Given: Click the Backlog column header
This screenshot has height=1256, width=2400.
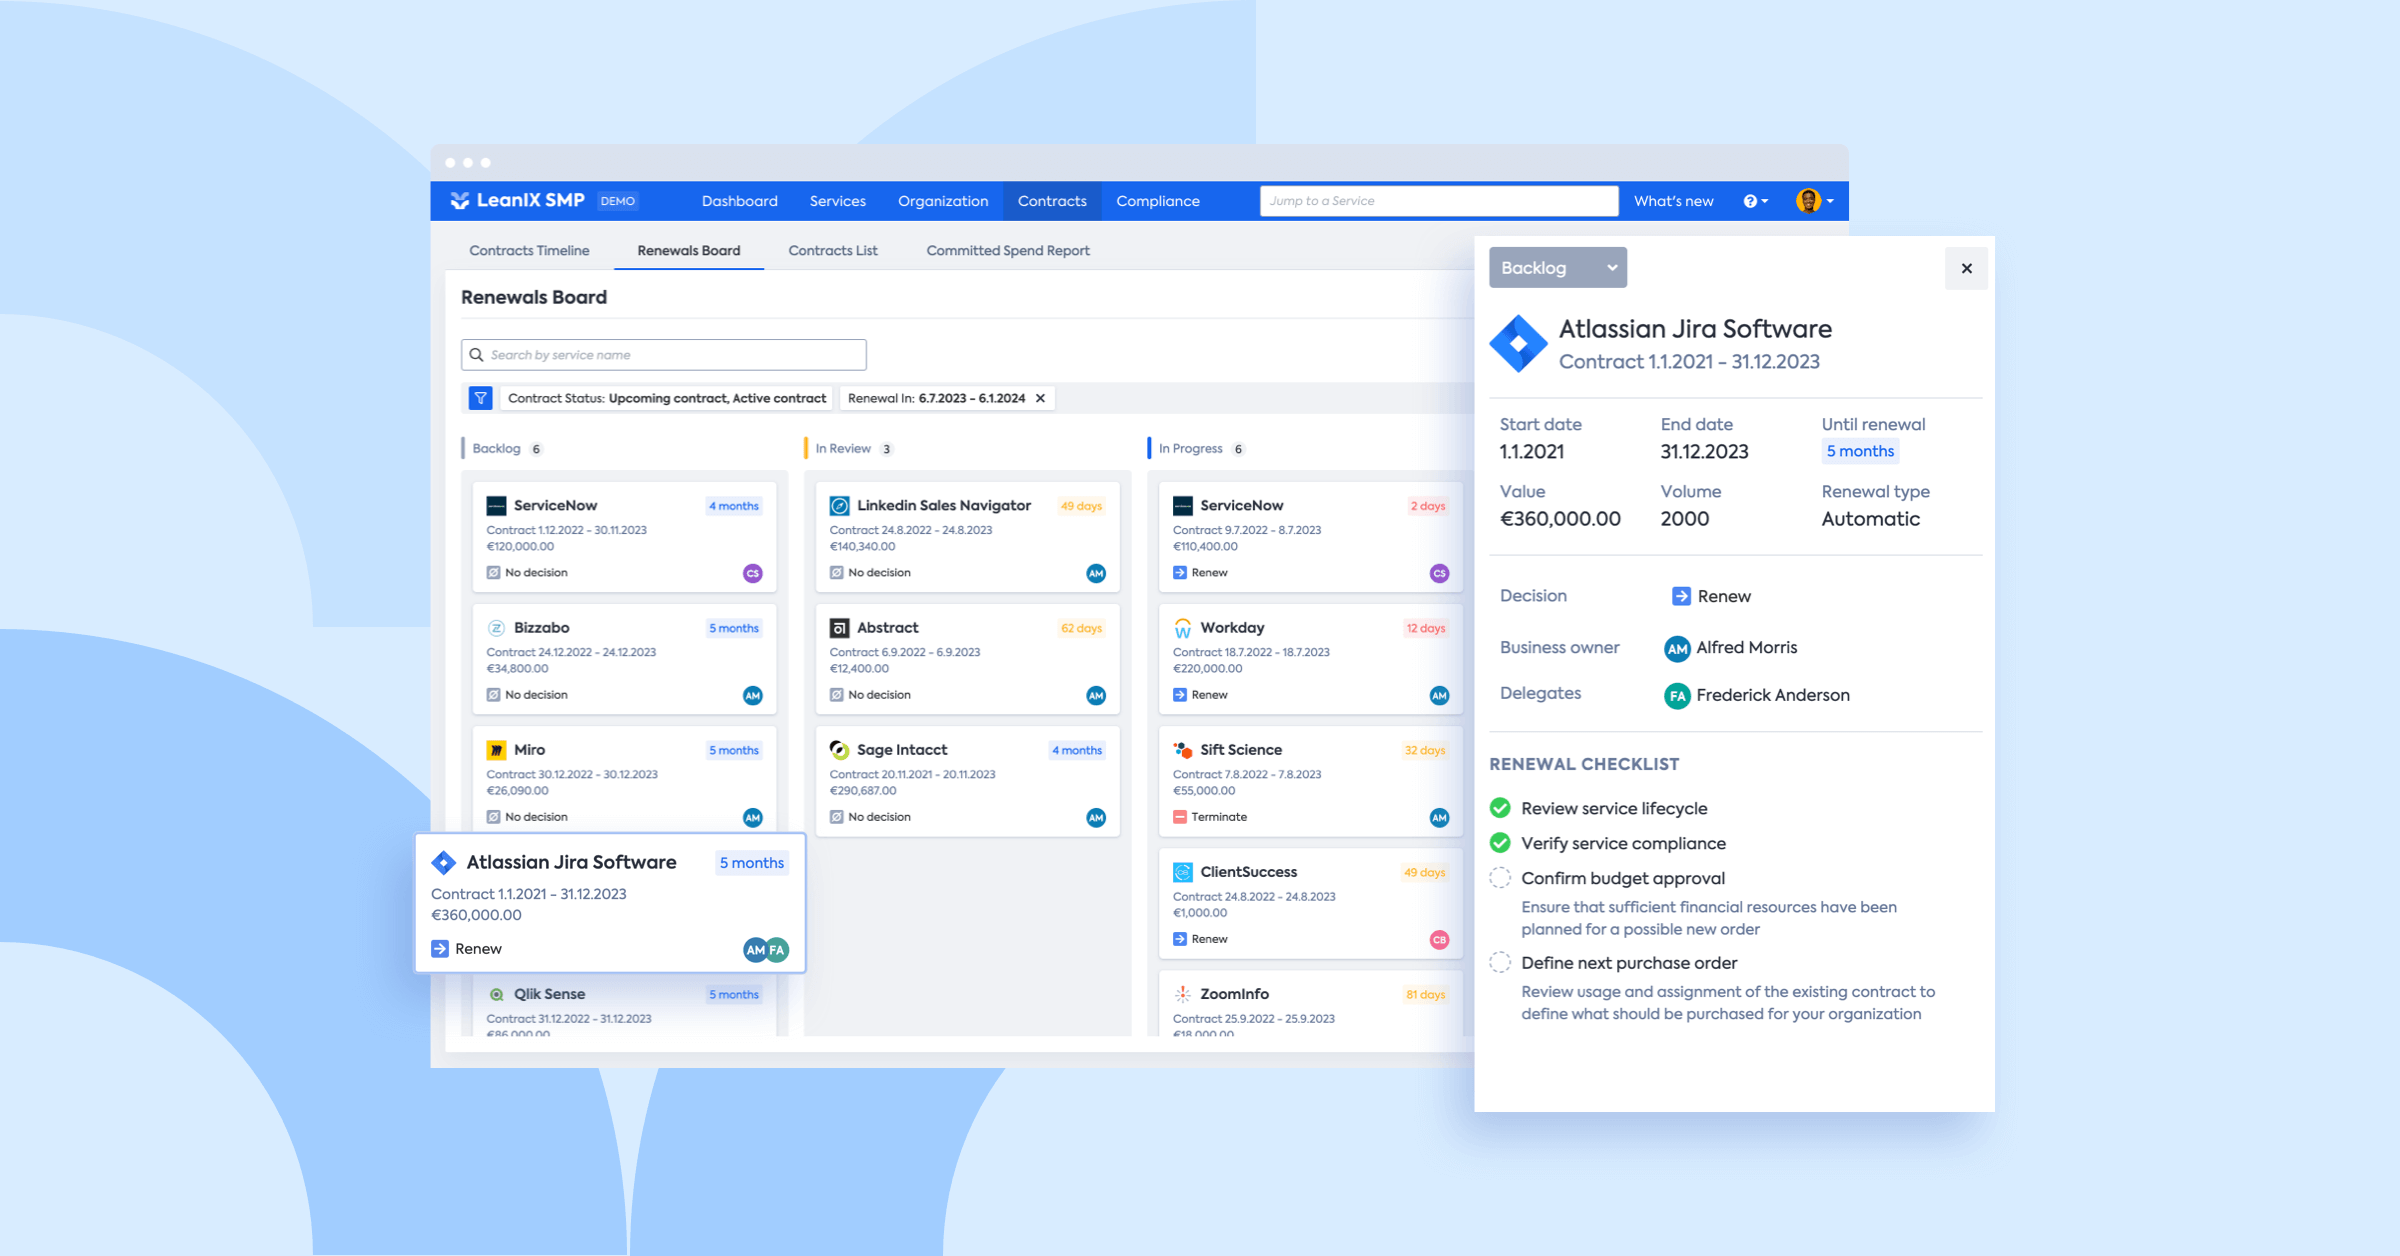Looking at the screenshot, I should pos(496,448).
